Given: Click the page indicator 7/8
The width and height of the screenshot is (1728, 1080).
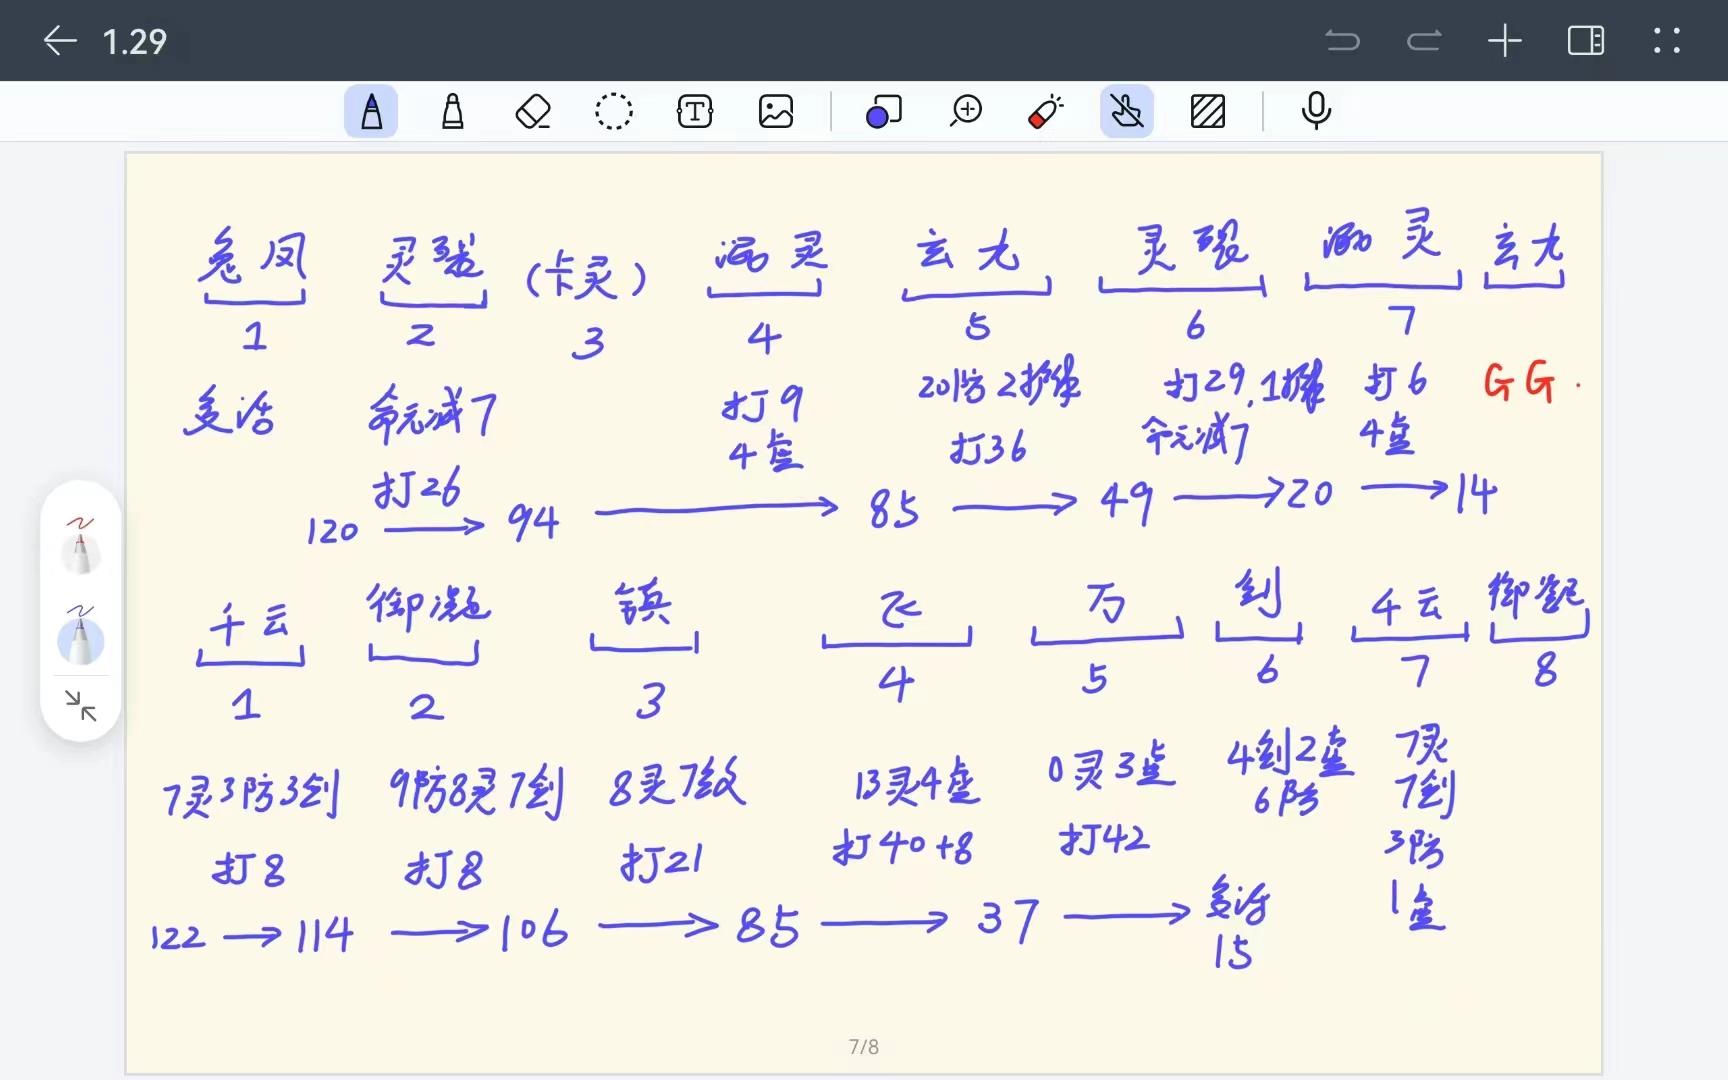Looking at the screenshot, I should click(x=864, y=1047).
